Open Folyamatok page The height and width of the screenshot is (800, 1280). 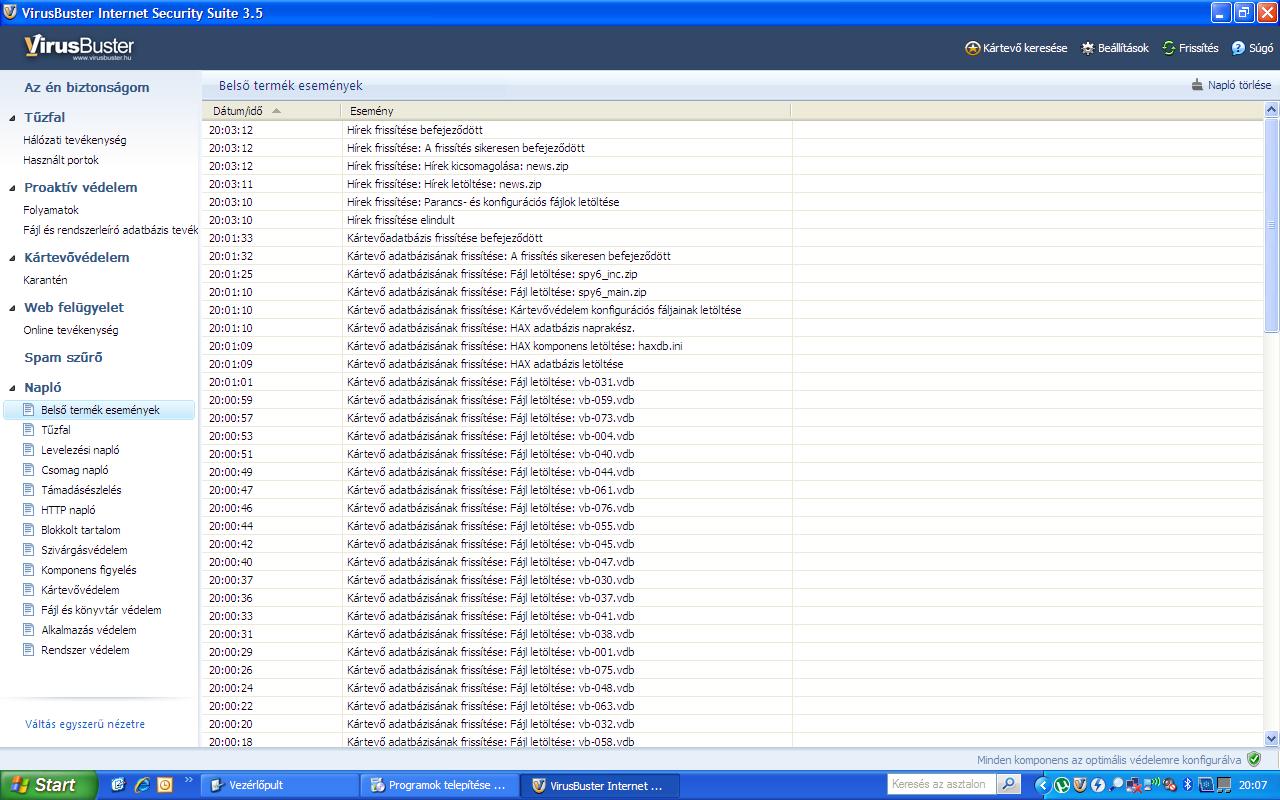pos(51,210)
